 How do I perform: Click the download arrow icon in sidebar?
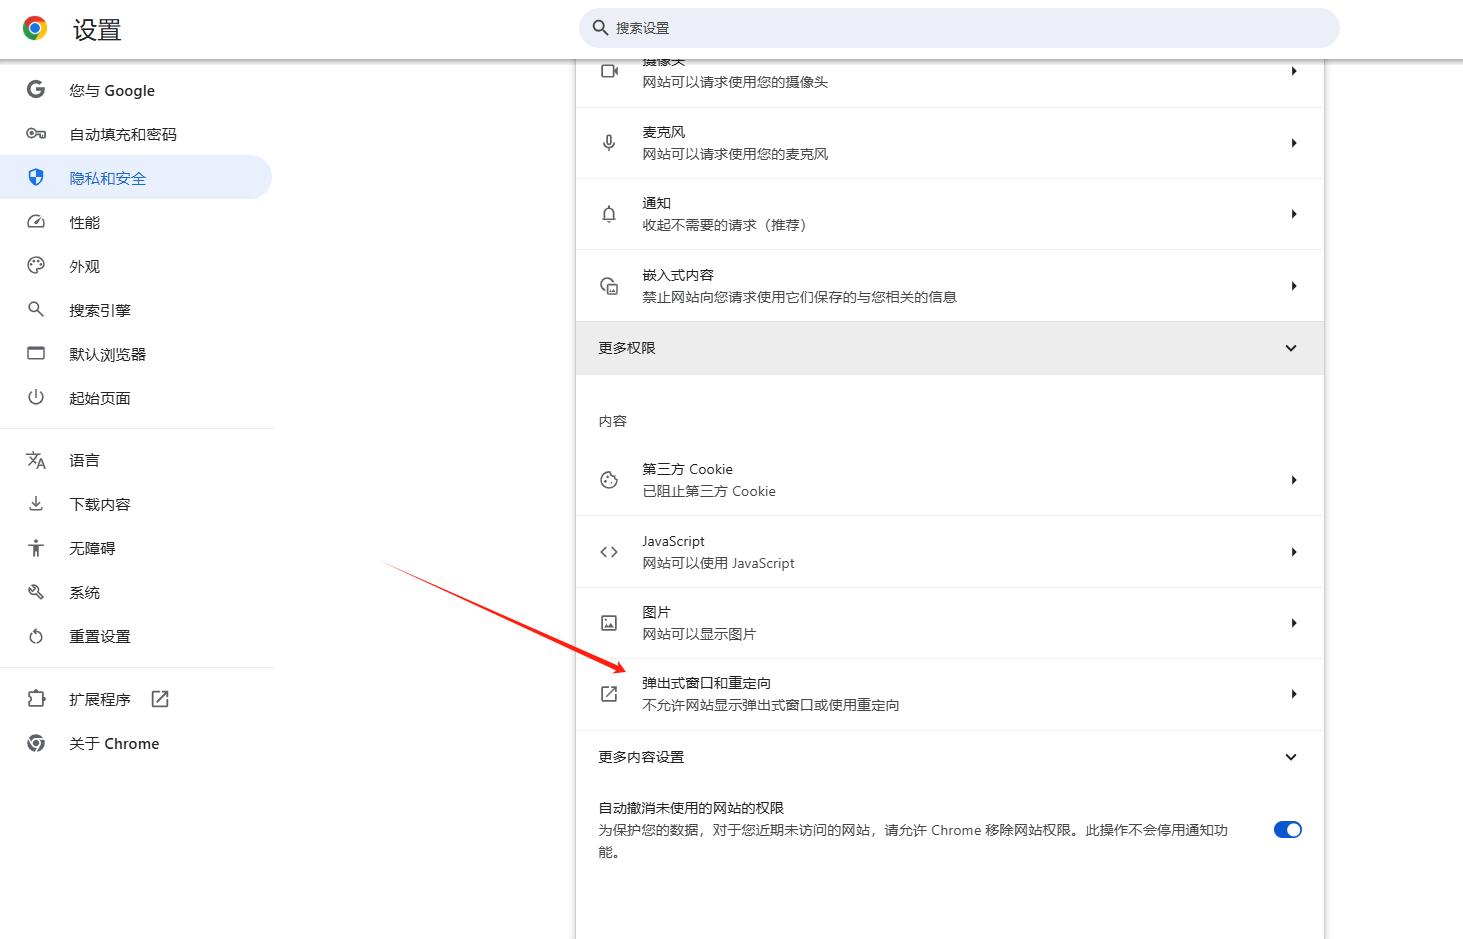point(36,504)
